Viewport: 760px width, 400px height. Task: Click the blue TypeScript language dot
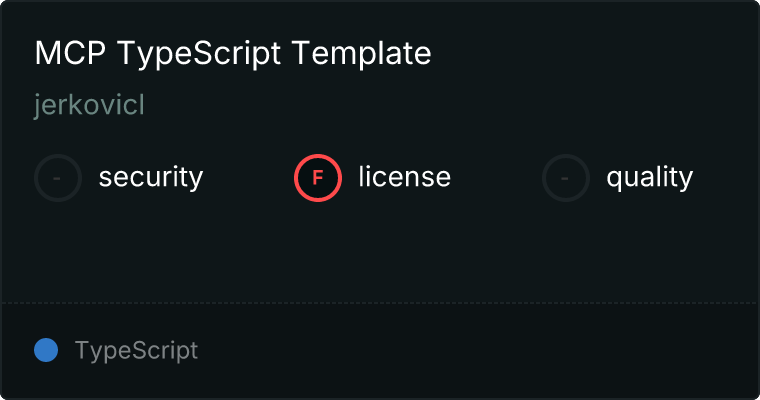point(46,350)
